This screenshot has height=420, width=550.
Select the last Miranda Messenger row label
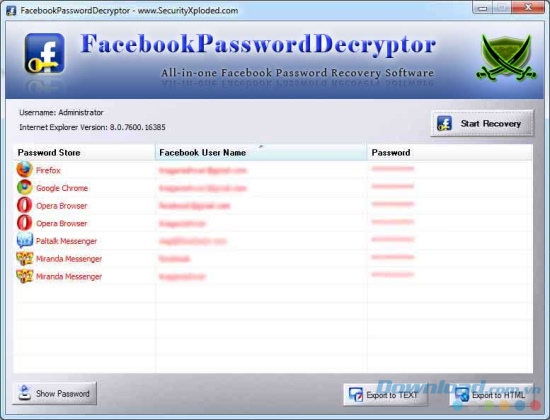[69, 276]
